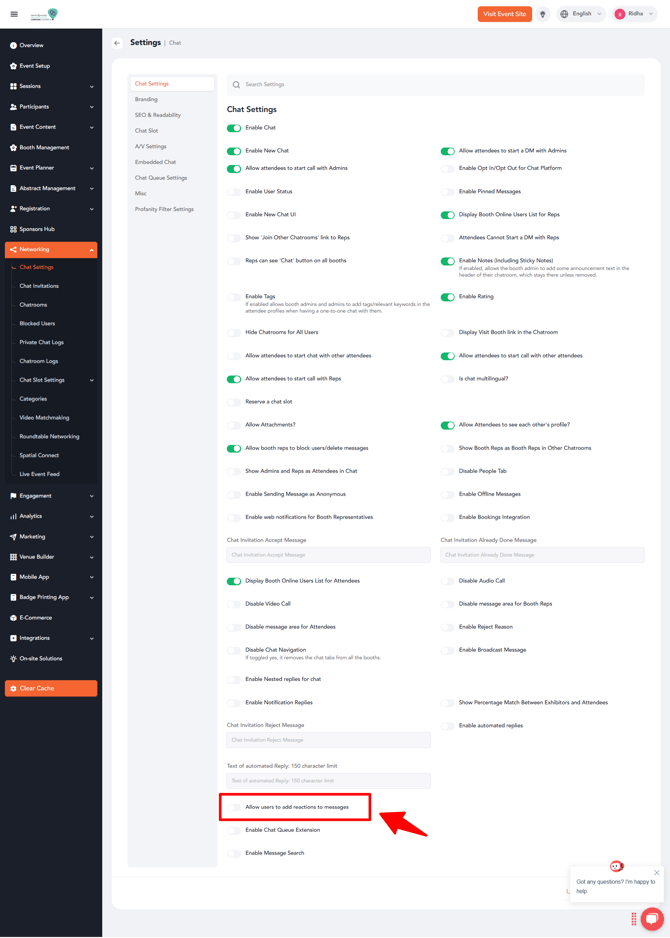Open the English language dropdown

click(x=581, y=14)
